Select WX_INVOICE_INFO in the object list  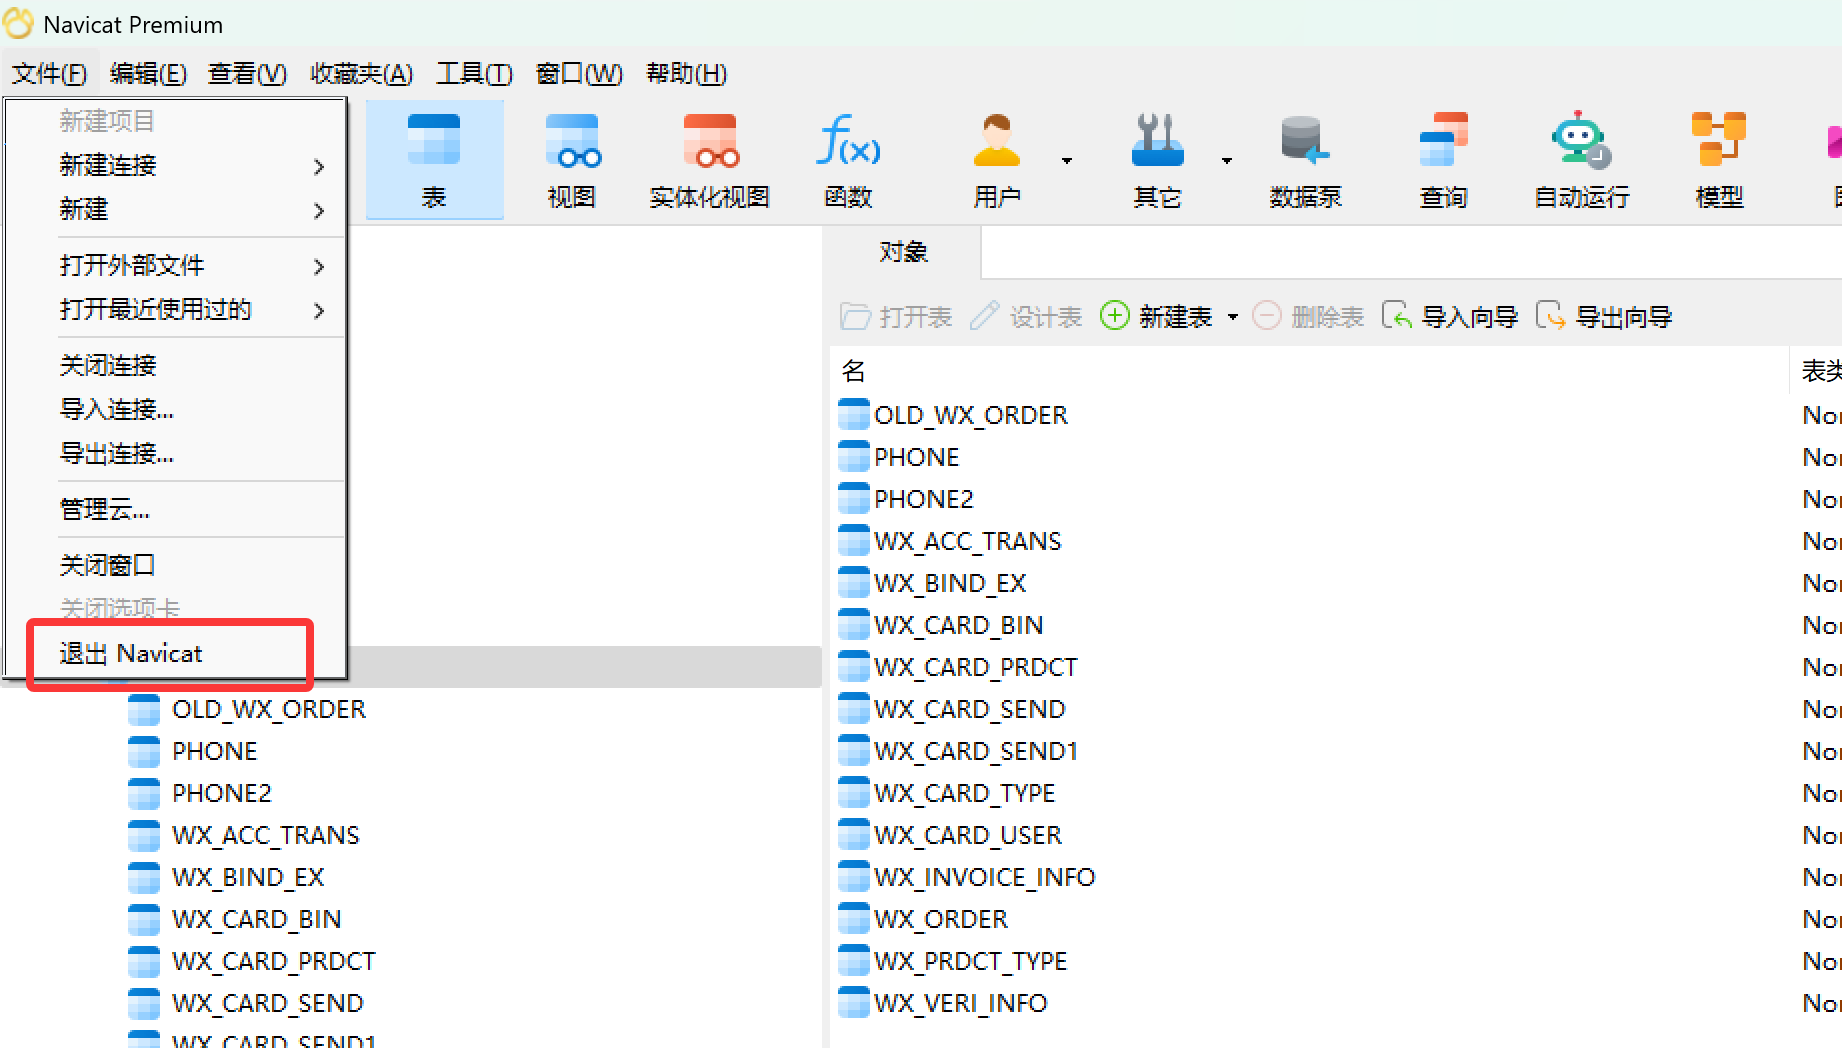[x=967, y=877]
